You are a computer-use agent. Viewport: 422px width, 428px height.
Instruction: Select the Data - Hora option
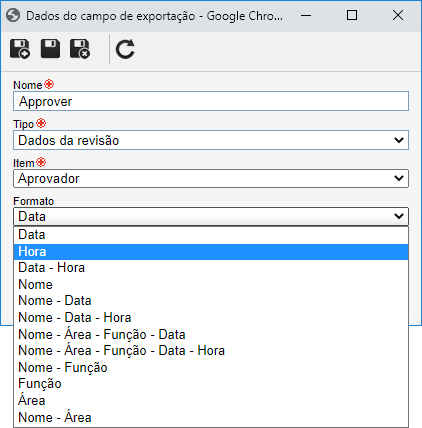coord(211,268)
